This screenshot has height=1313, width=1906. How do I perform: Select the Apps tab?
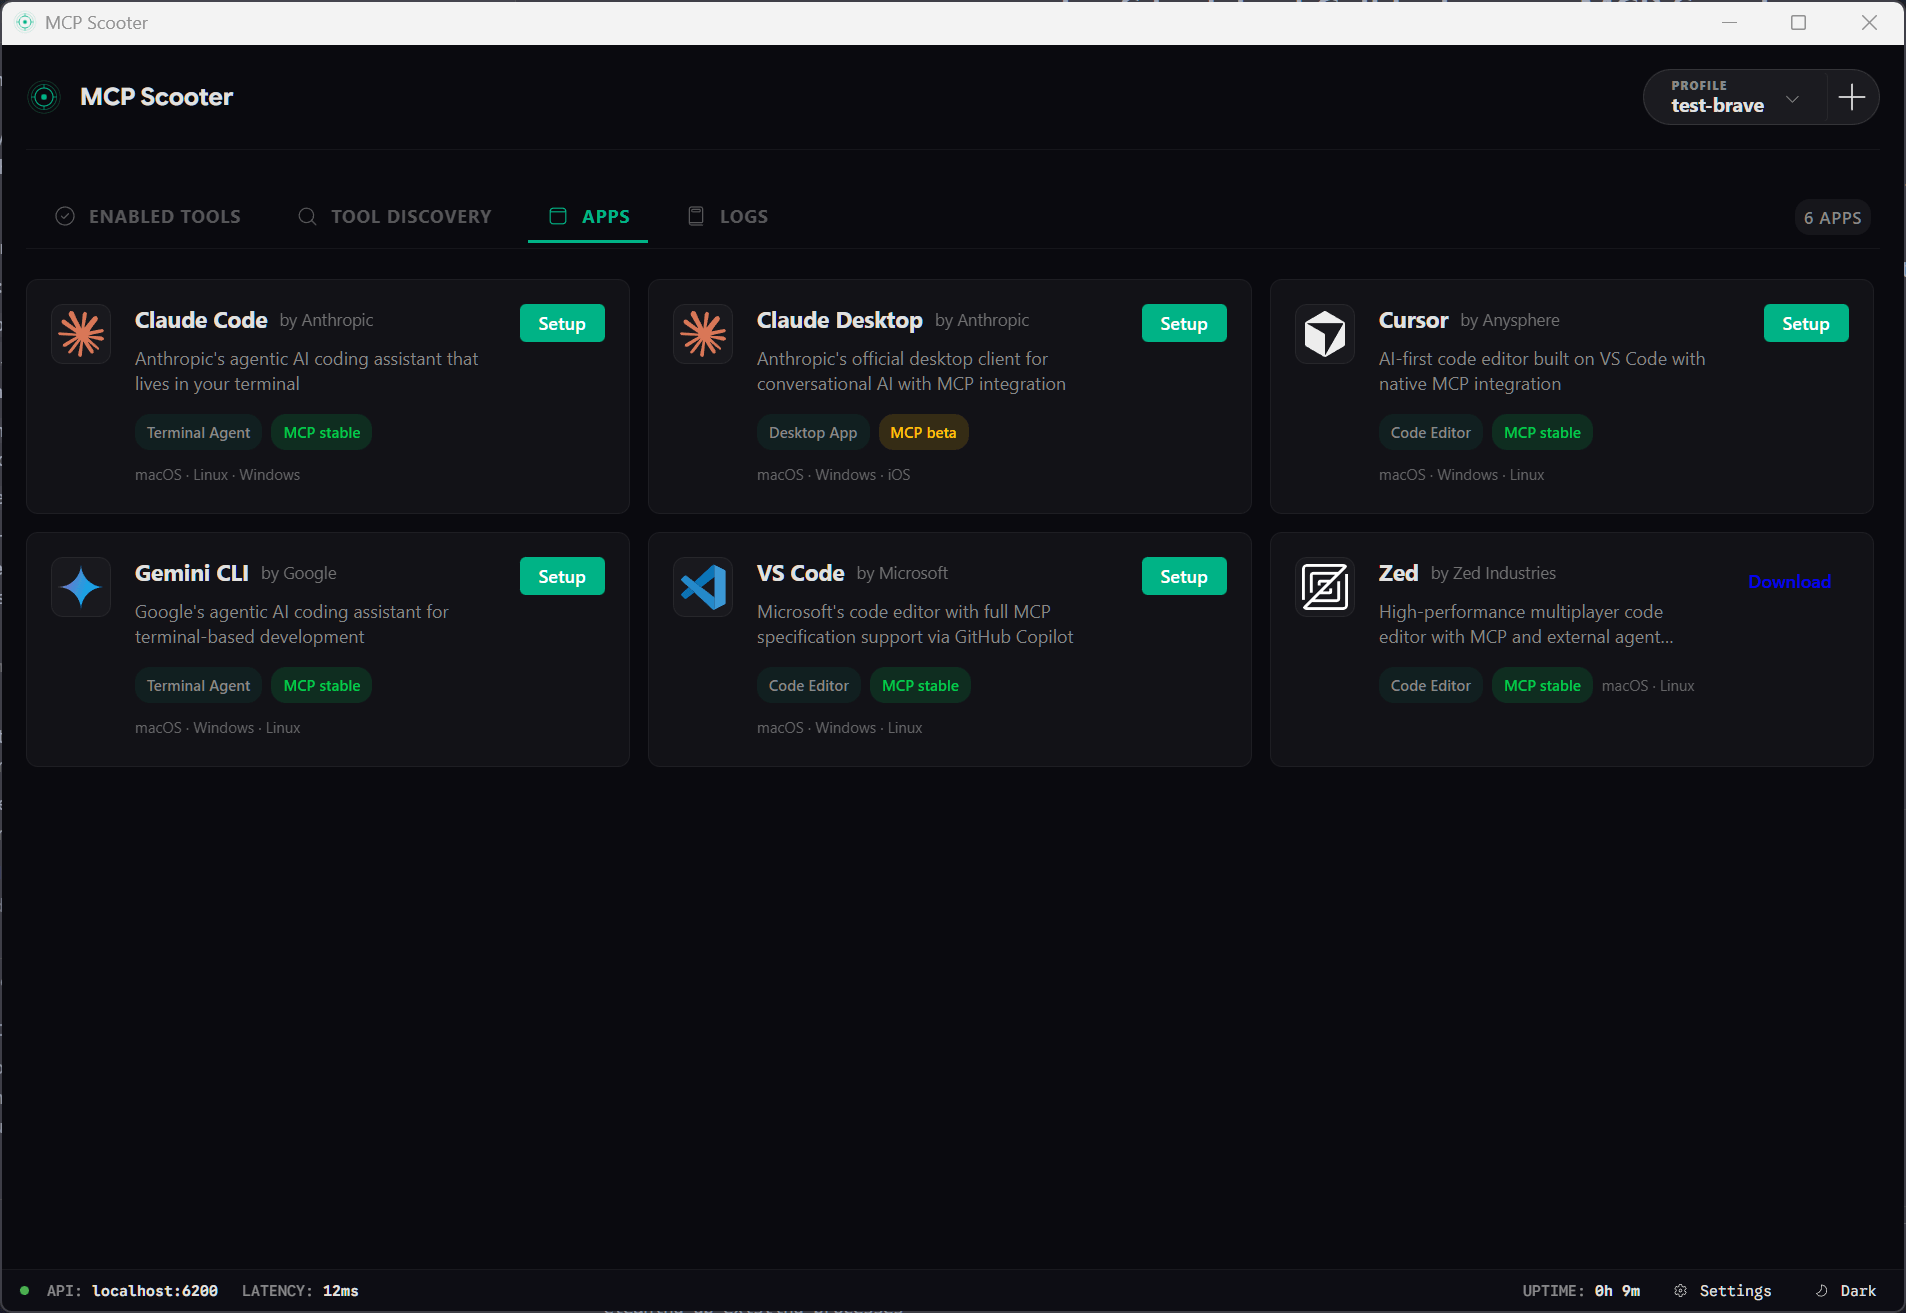click(589, 216)
